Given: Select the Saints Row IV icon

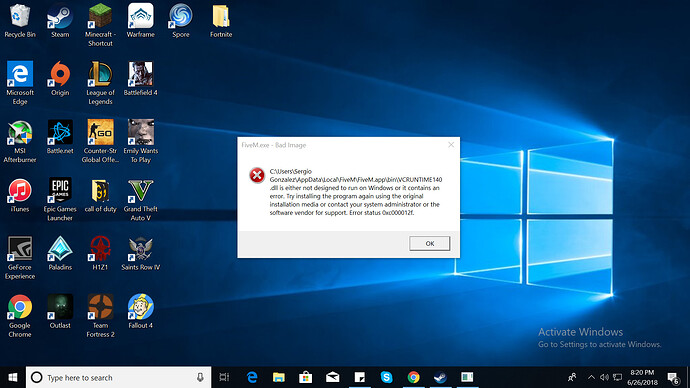Looking at the screenshot, I should [x=140, y=254].
